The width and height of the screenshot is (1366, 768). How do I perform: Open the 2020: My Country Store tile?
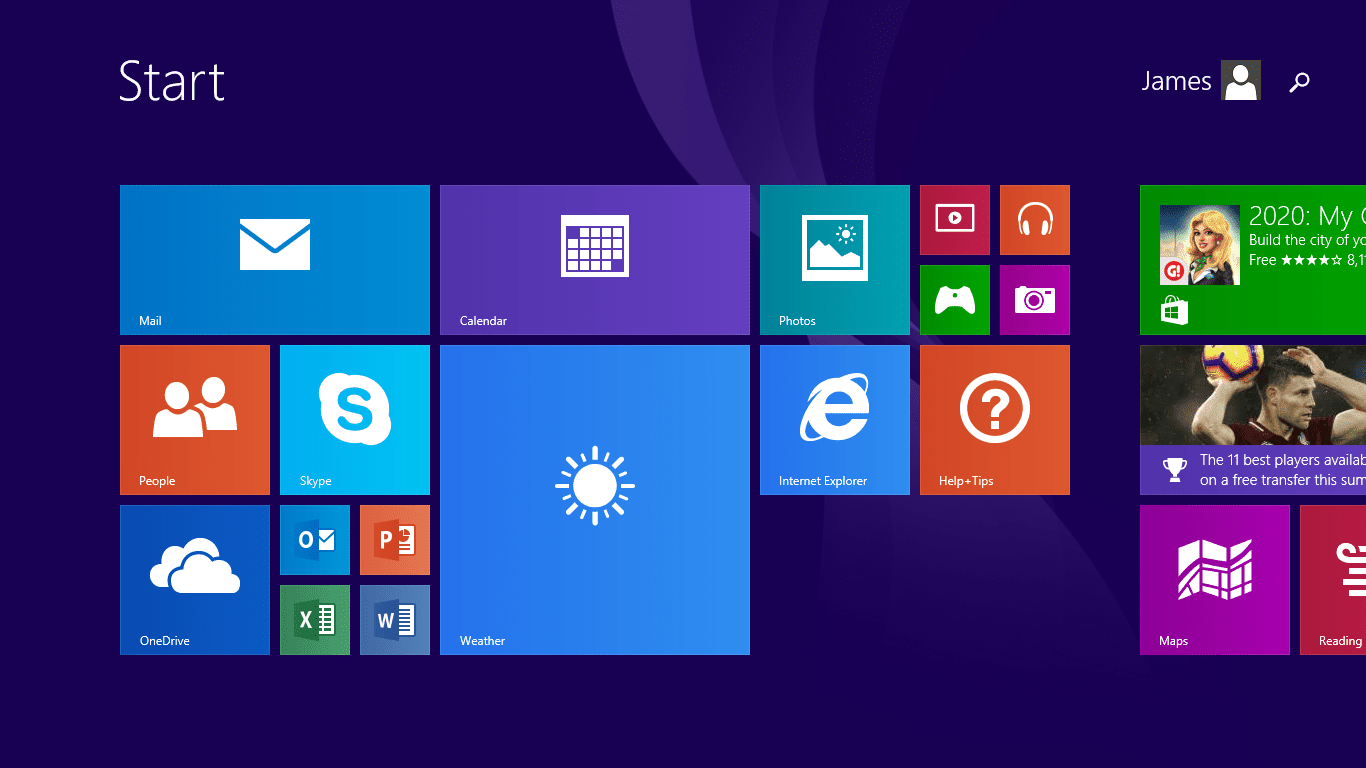(1255, 259)
